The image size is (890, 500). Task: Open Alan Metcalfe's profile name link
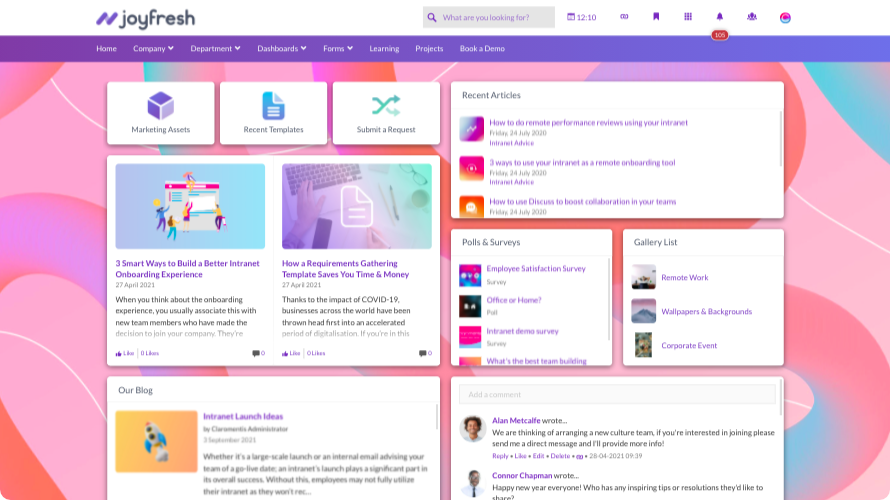(516, 421)
